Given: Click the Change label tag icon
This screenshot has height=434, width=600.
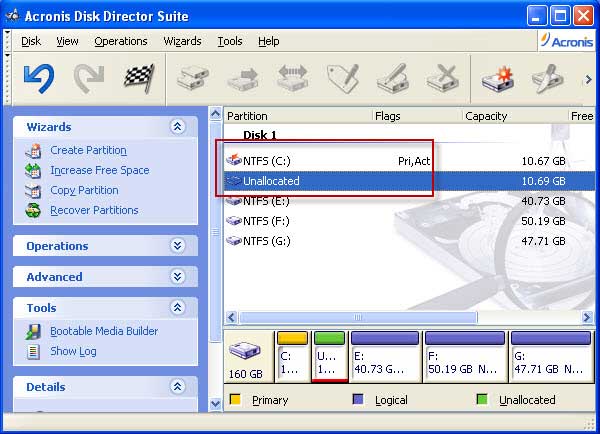Looking at the screenshot, I should pos(343,78).
